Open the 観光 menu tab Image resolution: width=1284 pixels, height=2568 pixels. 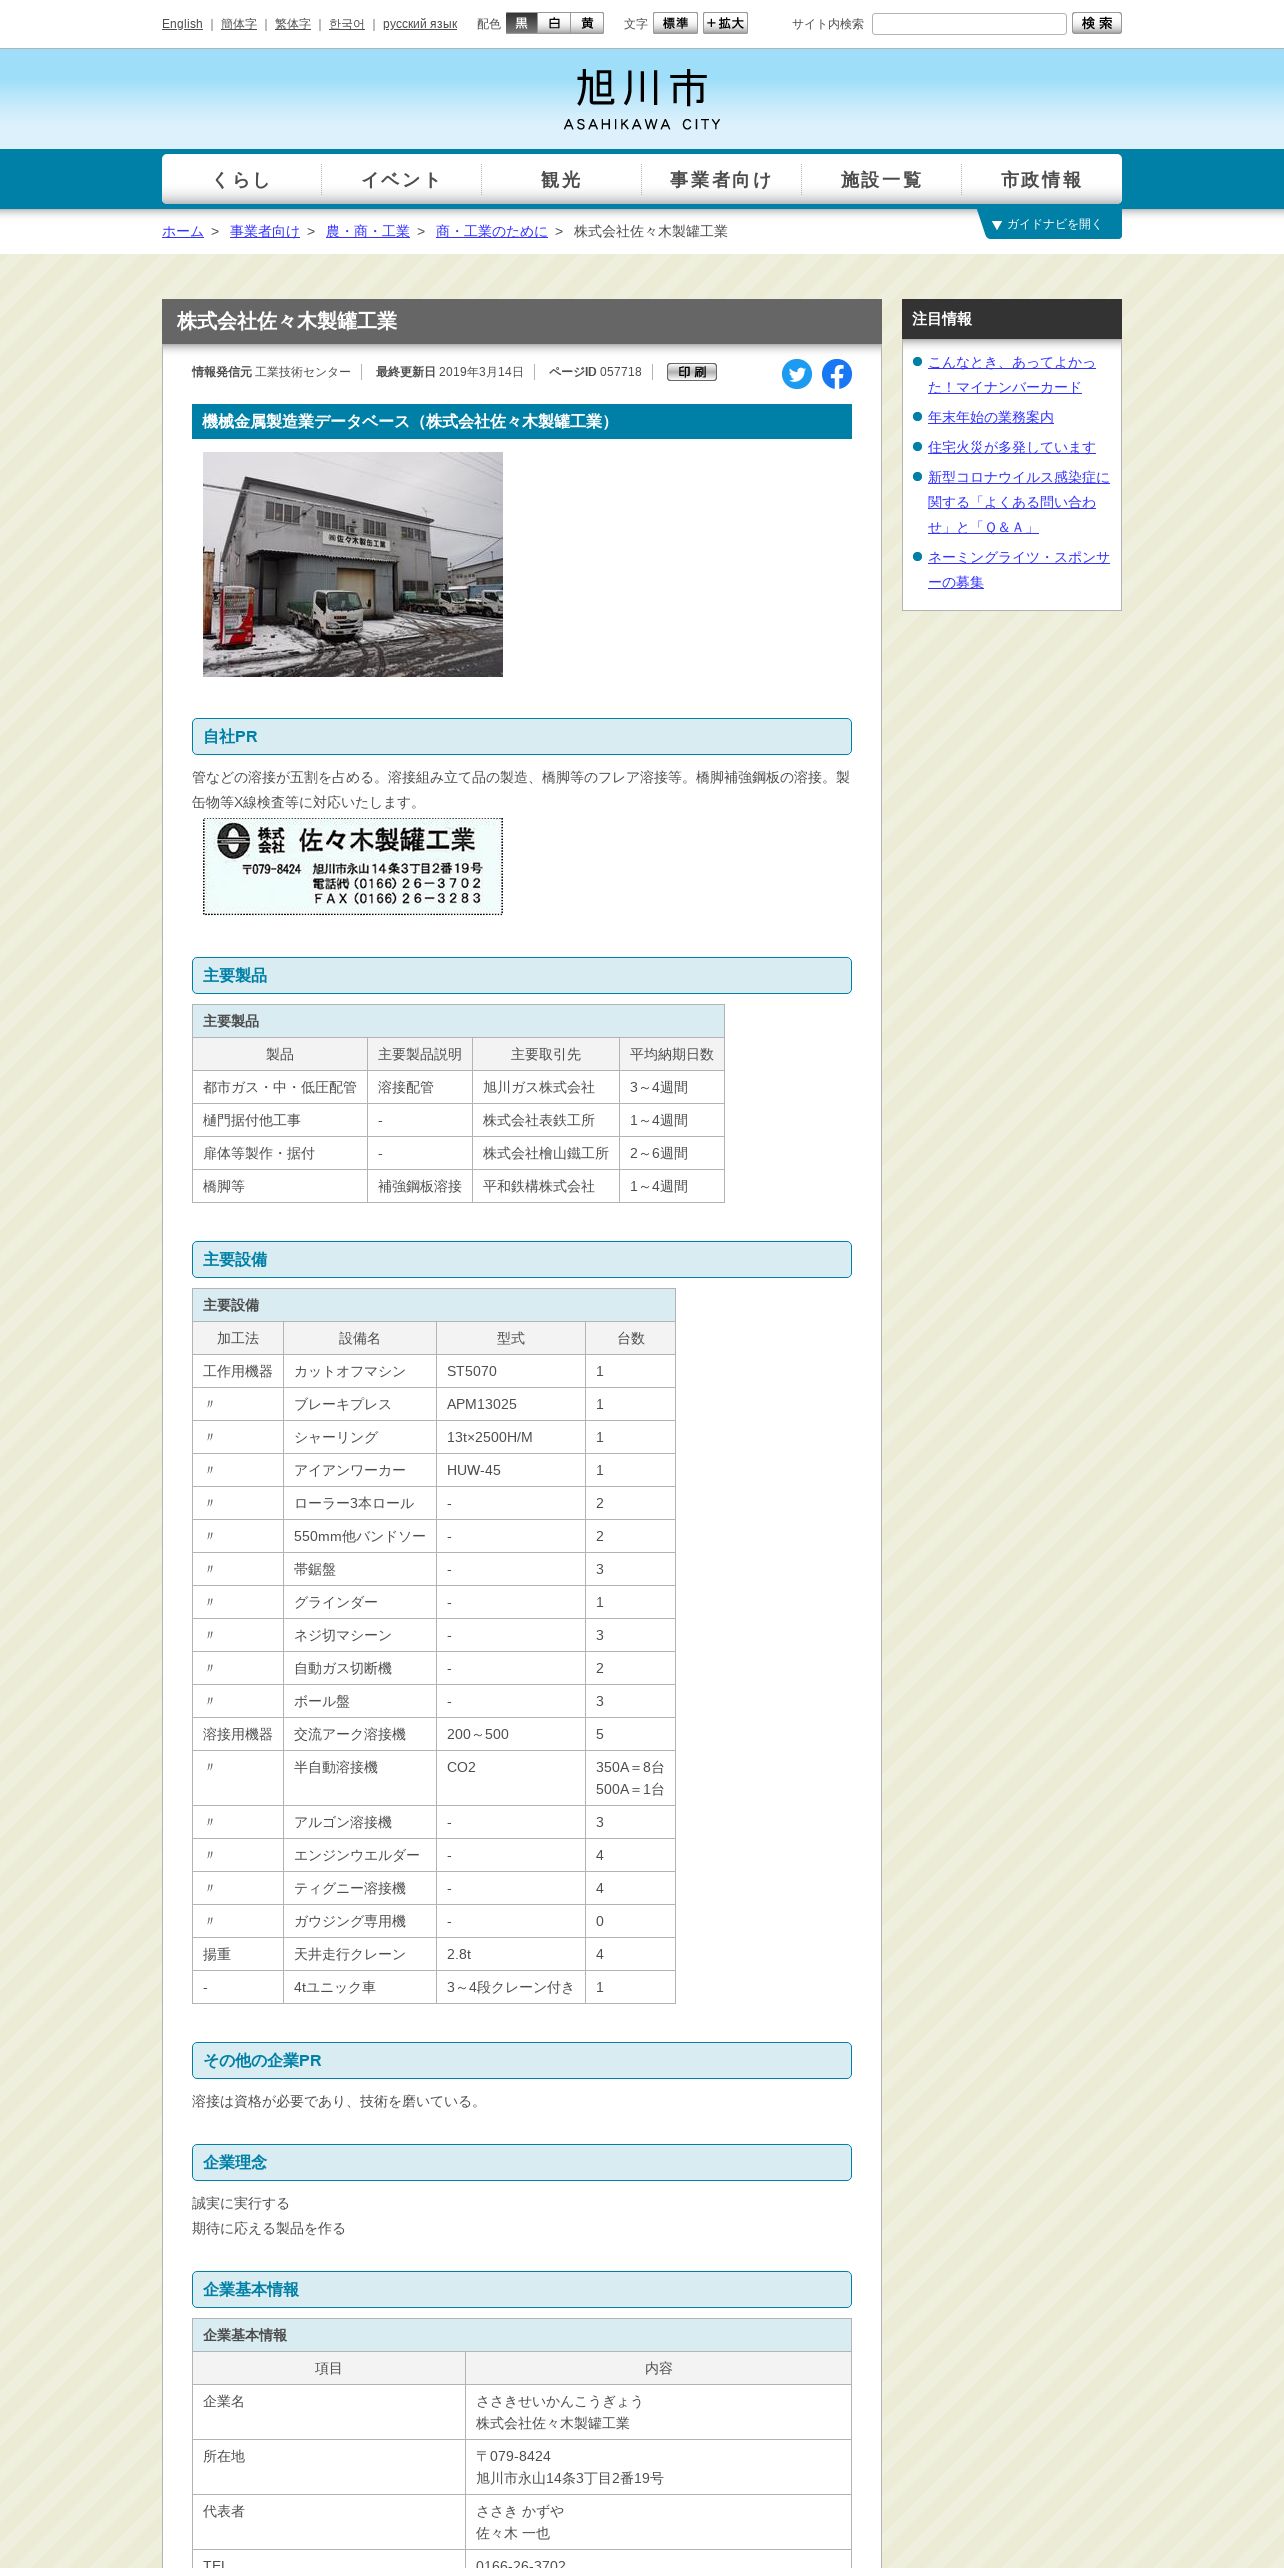coord(562,179)
